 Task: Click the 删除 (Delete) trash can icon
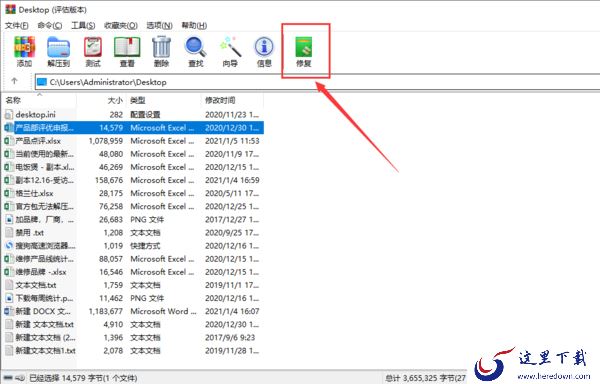tap(161, 51)
